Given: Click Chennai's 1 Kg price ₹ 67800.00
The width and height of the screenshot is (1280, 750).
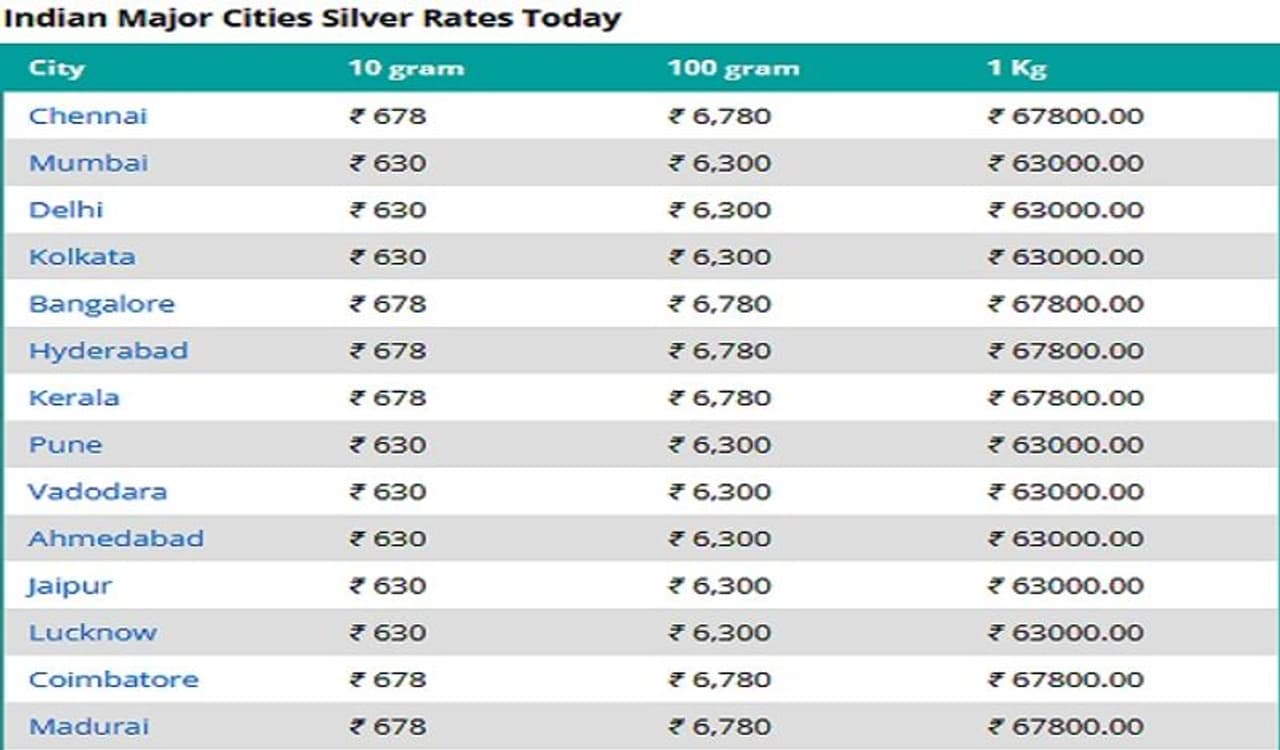Looking at the screenshot, I should [1066, 116].
